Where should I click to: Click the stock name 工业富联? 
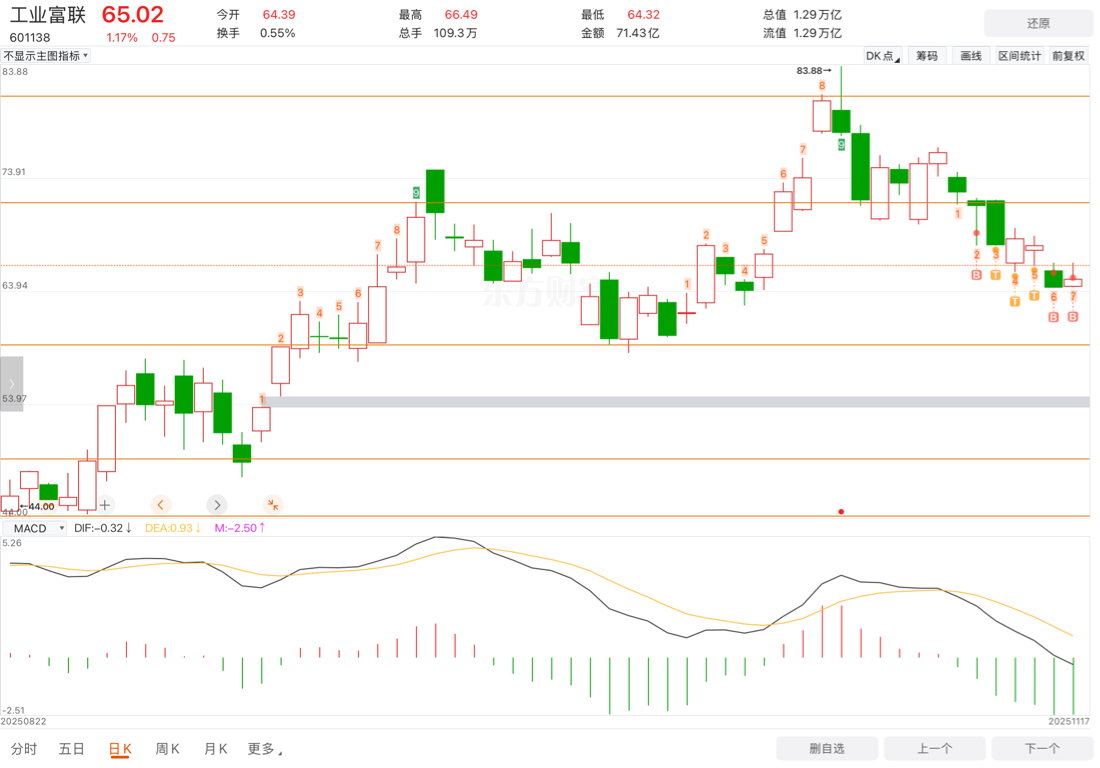pyautogui.click(x=48, y=15)
